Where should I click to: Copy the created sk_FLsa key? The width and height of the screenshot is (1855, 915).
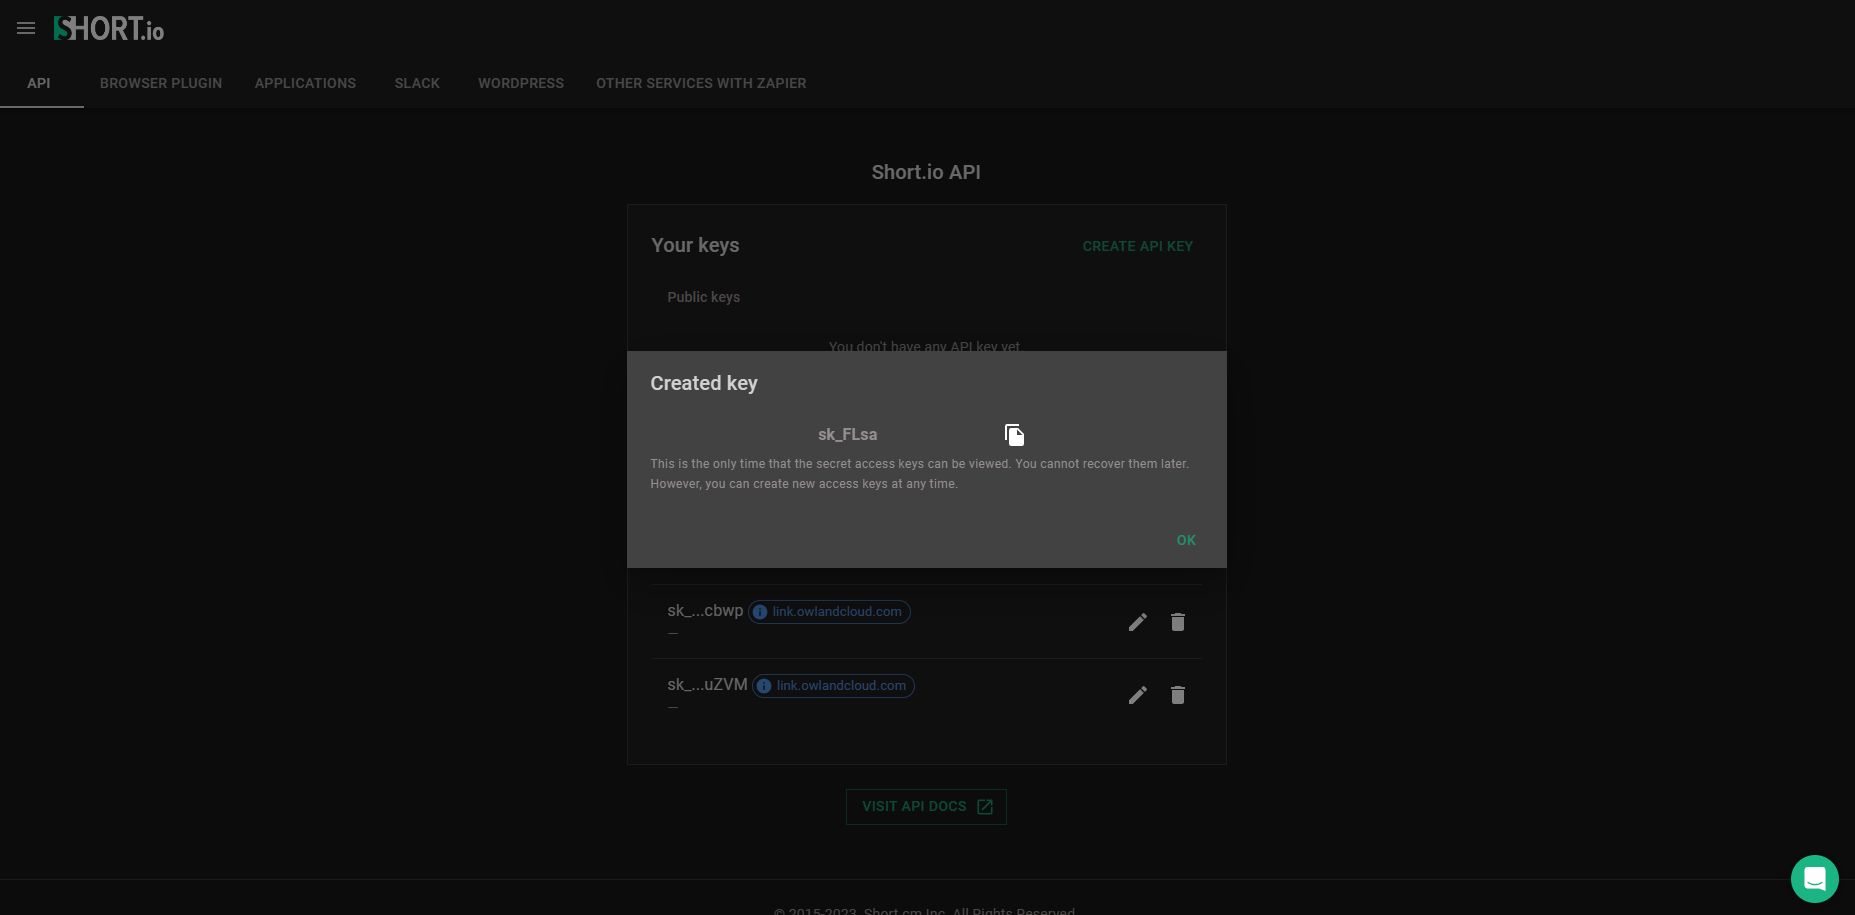point(1014,435)
